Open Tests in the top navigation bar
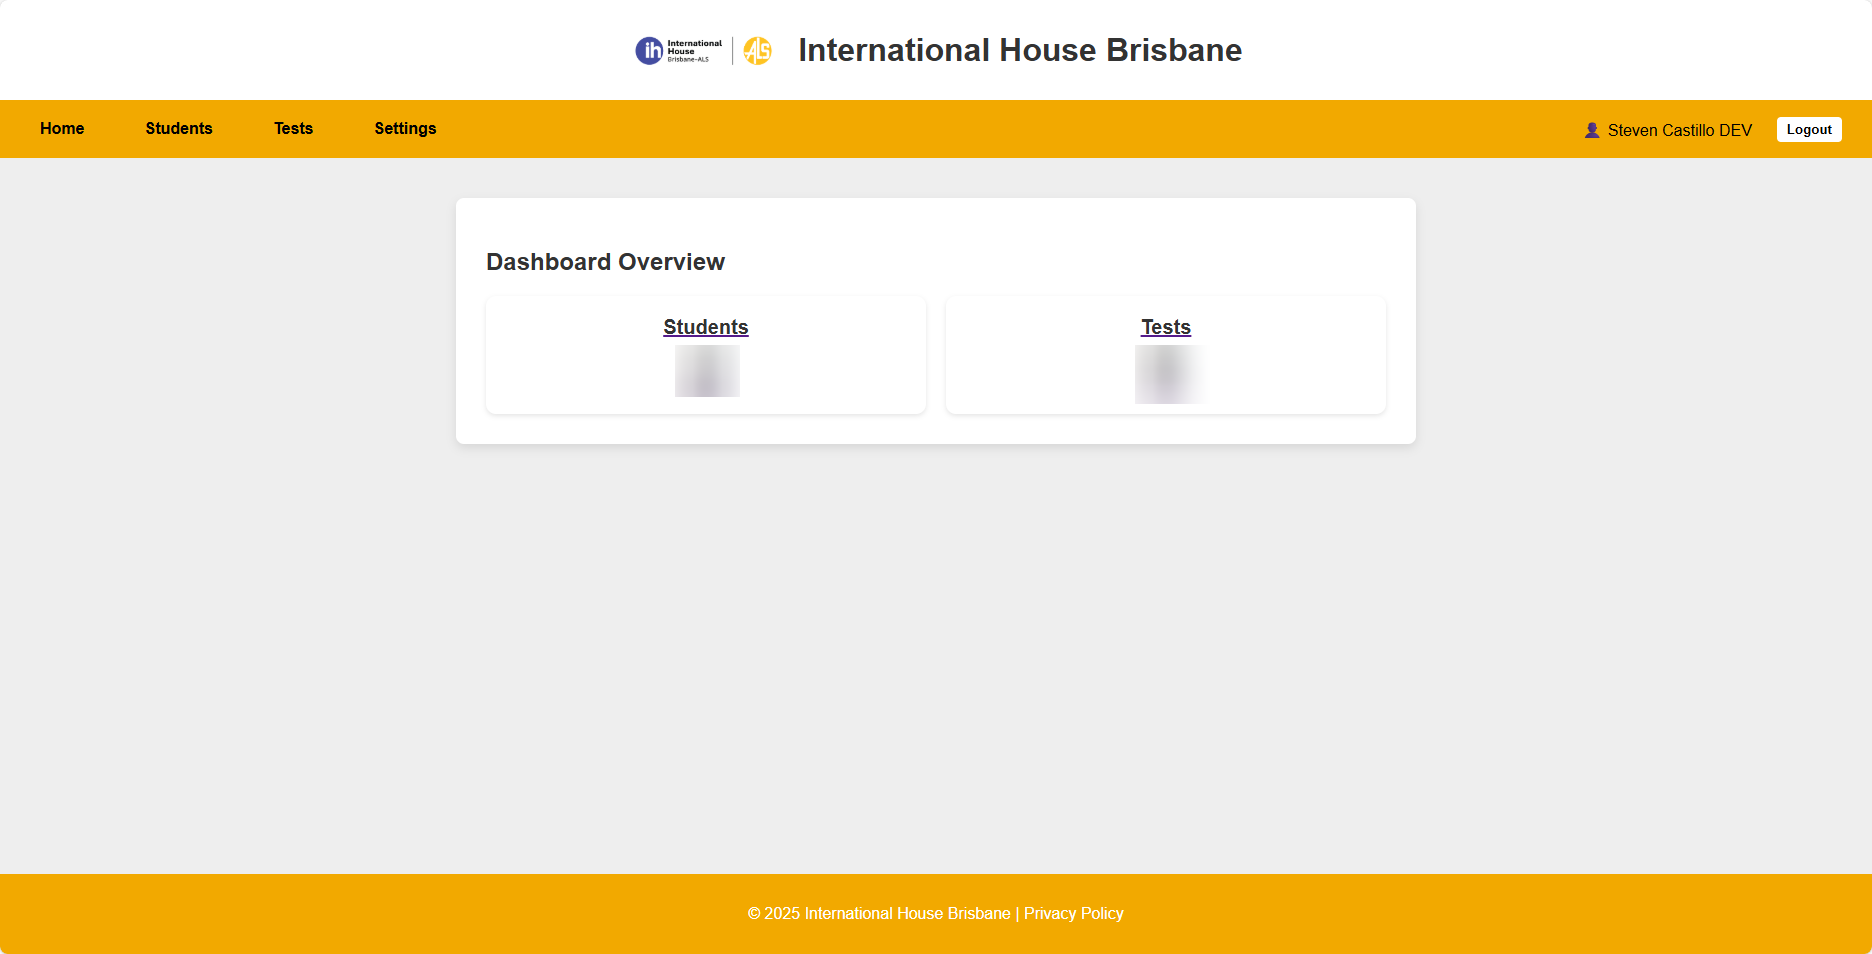The image size is (1872, 954). (293, 128)
